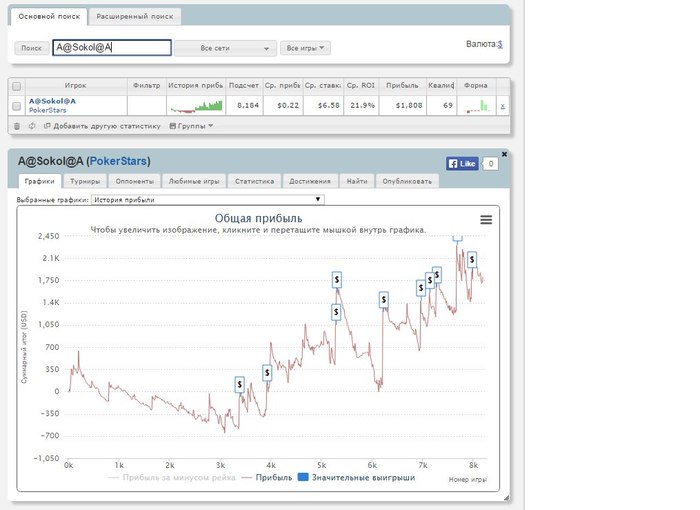The image size is (700, 510).
Task: Click the $1,808 profit cell
Action: pyautogui.click(x=403, y=106)
